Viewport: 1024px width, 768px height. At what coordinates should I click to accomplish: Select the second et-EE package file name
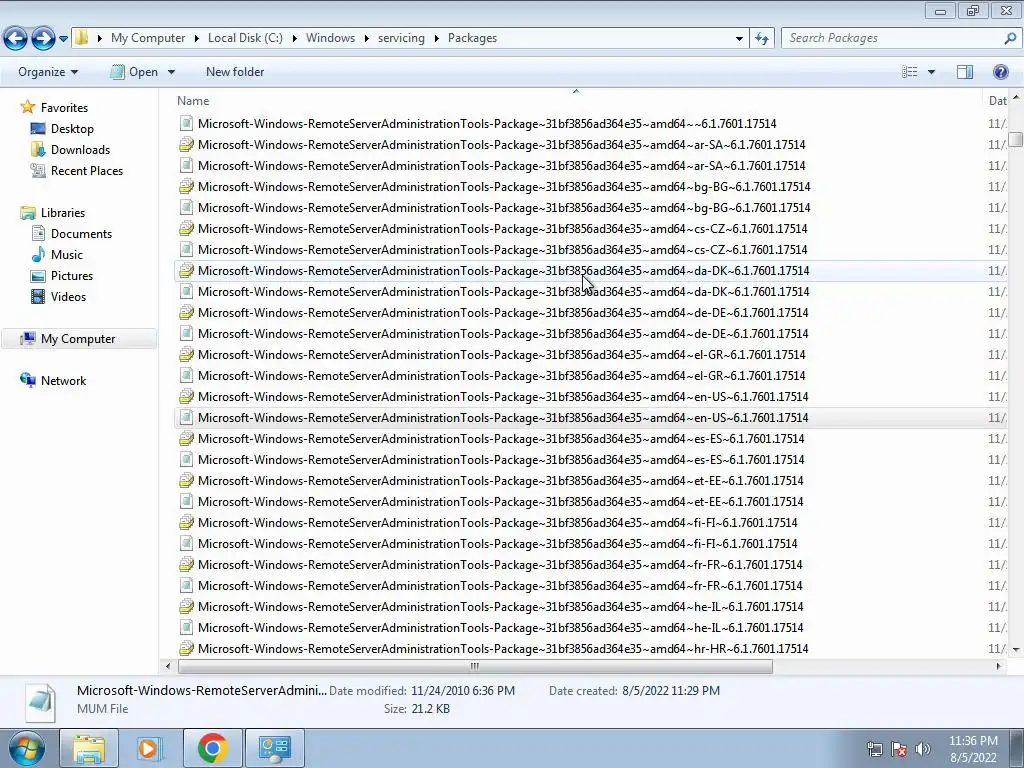tap(500, 502)
